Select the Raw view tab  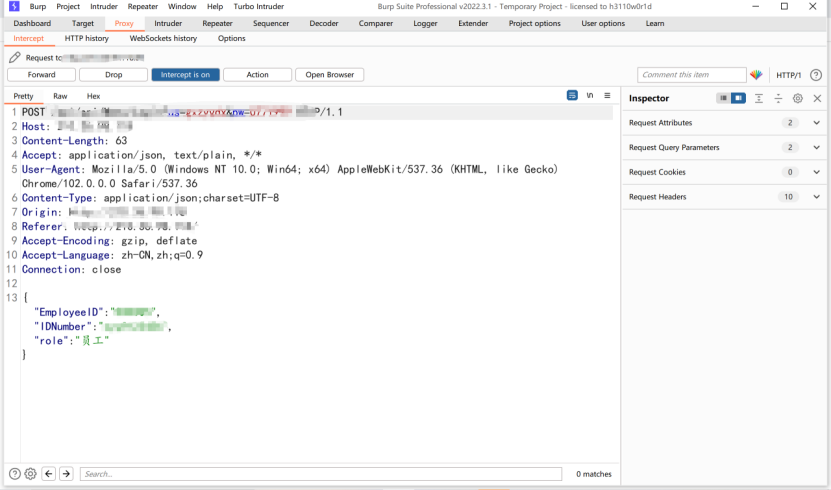tap(60, 96)
